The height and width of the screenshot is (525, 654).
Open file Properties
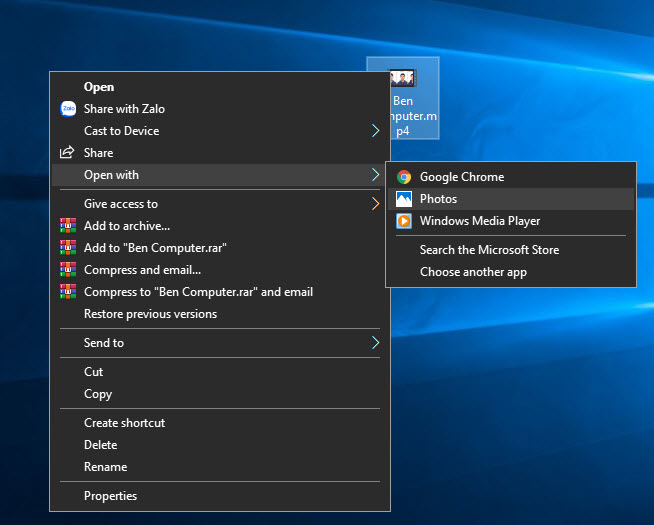click(220, 496)
